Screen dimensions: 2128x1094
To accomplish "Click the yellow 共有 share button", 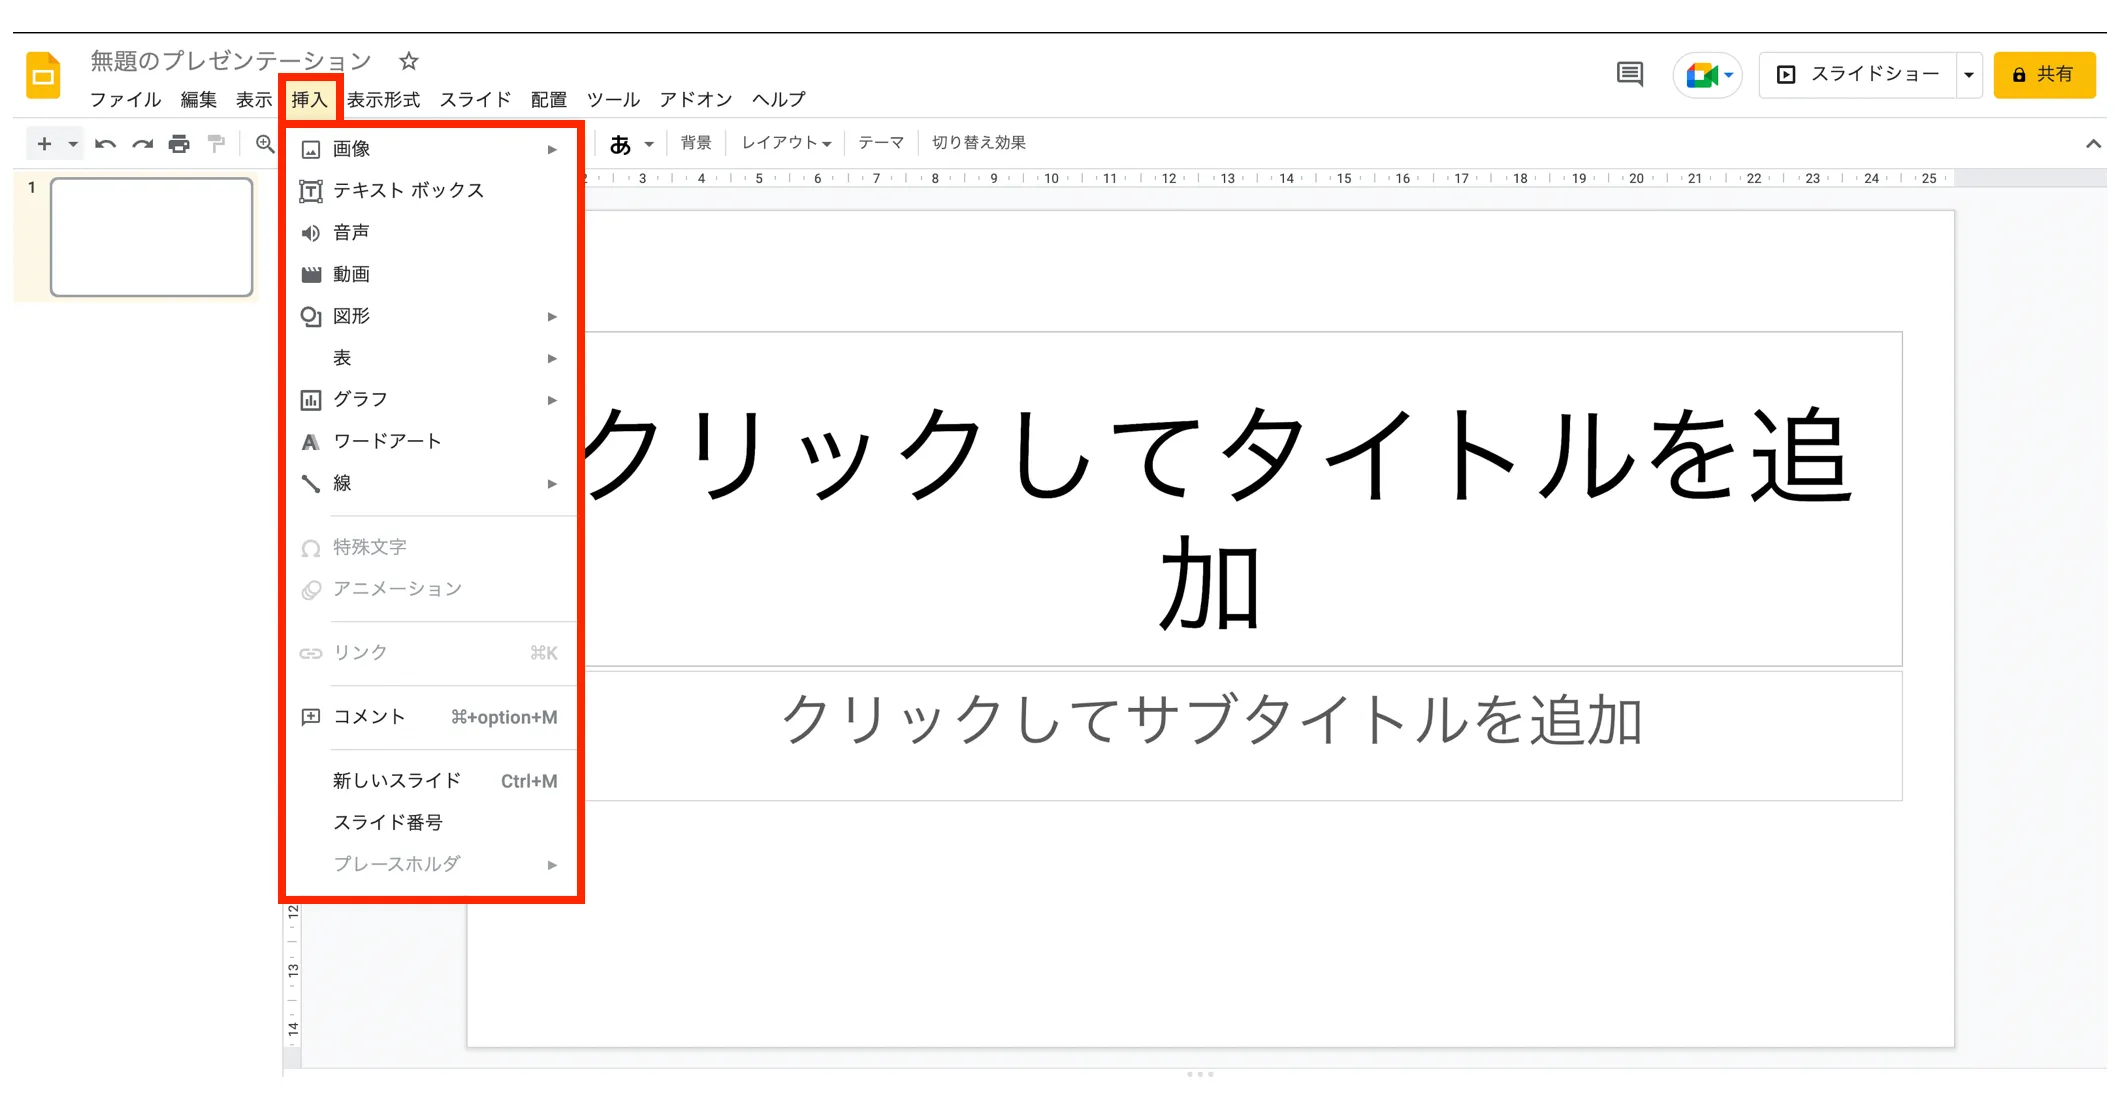I will pyautogui.click(x=2043, y=75).
